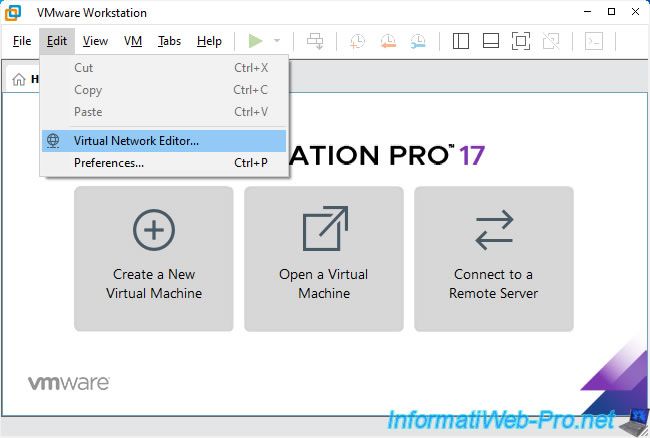650x438 pixels.
Task: Maximize the VMware Workstation window
Action: 611,12
